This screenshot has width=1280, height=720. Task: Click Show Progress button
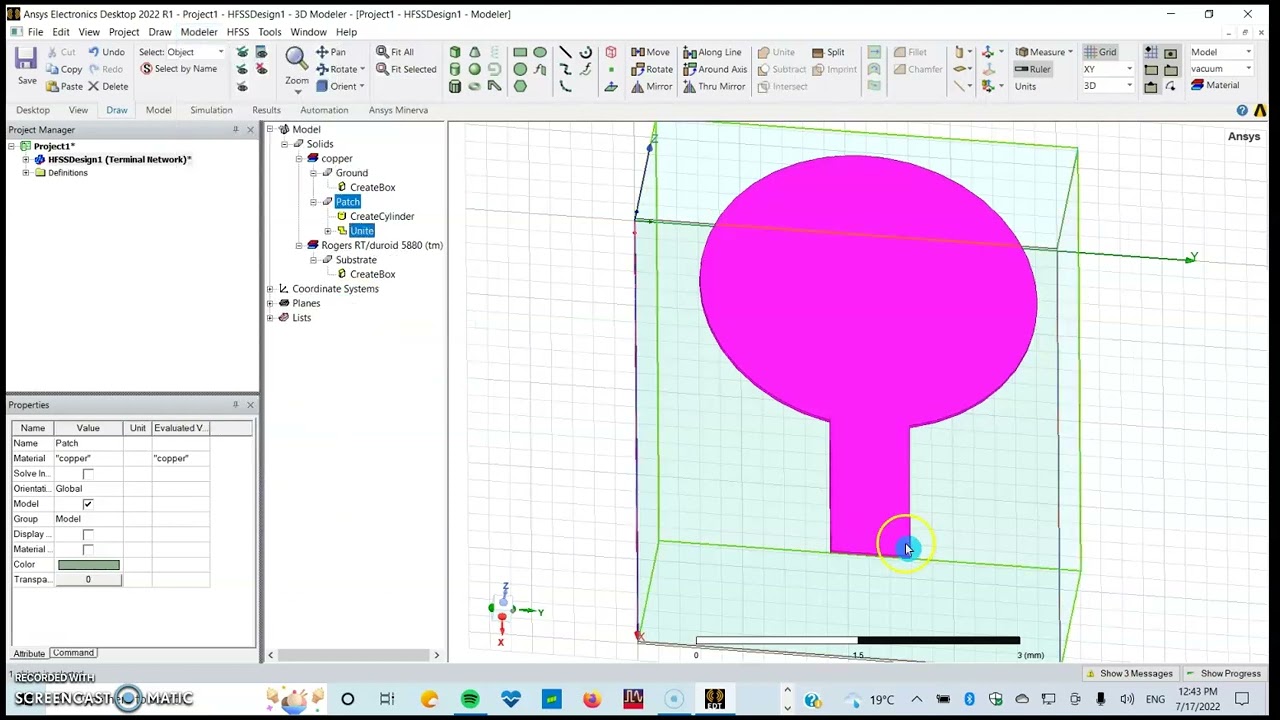pos(1223,674)
